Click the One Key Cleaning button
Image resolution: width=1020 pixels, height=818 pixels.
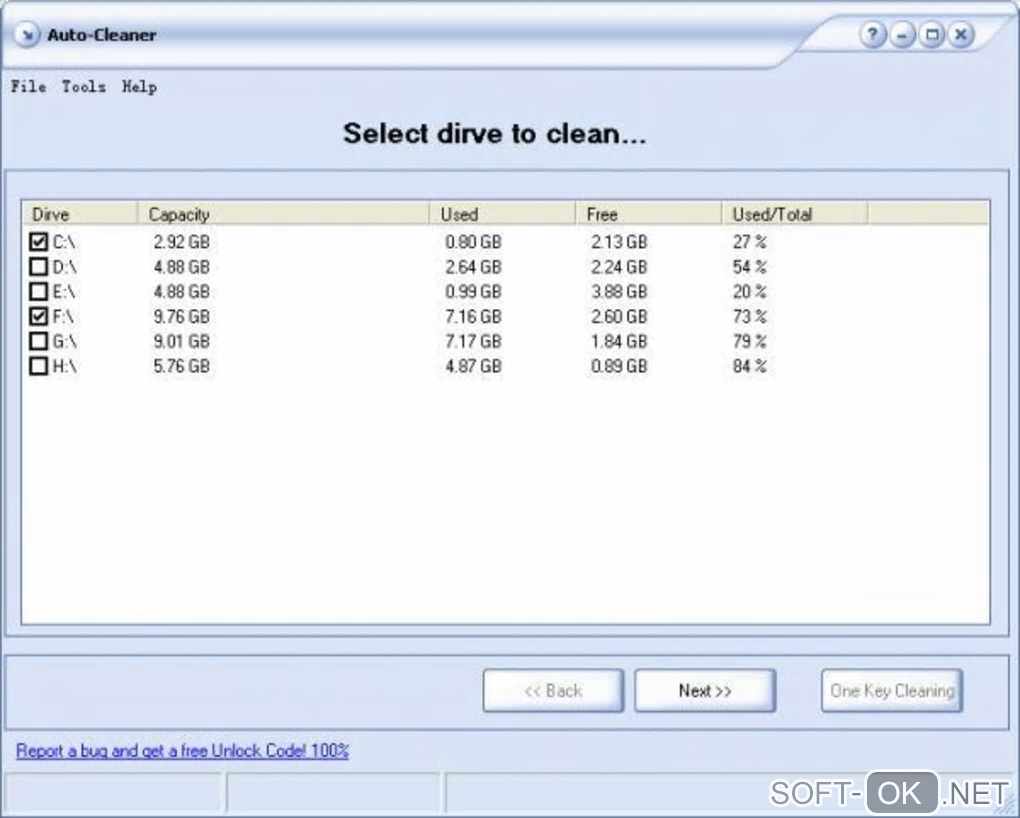pos(892,690)
